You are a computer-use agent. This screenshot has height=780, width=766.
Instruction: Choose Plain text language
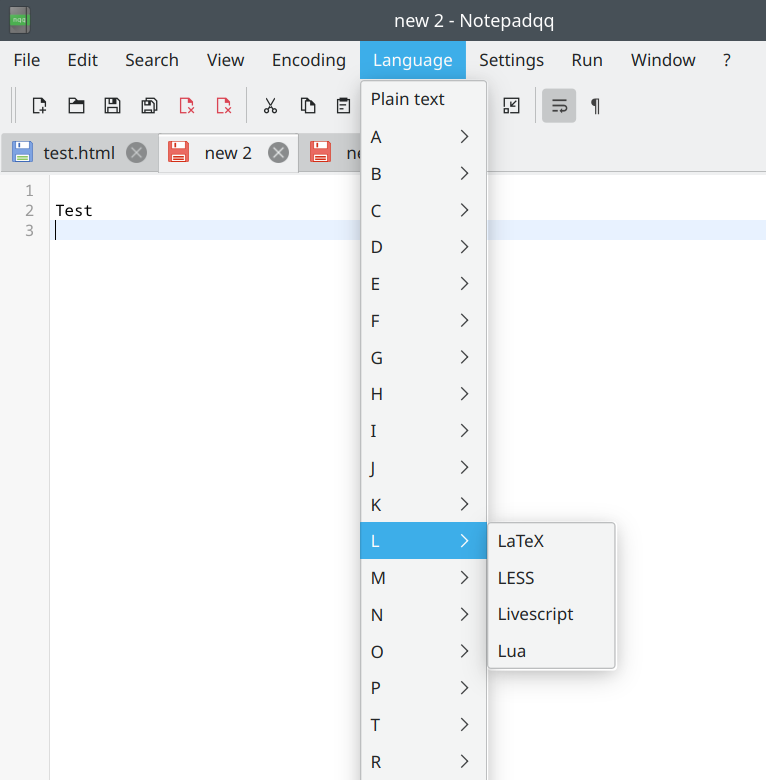pos(423,99)
